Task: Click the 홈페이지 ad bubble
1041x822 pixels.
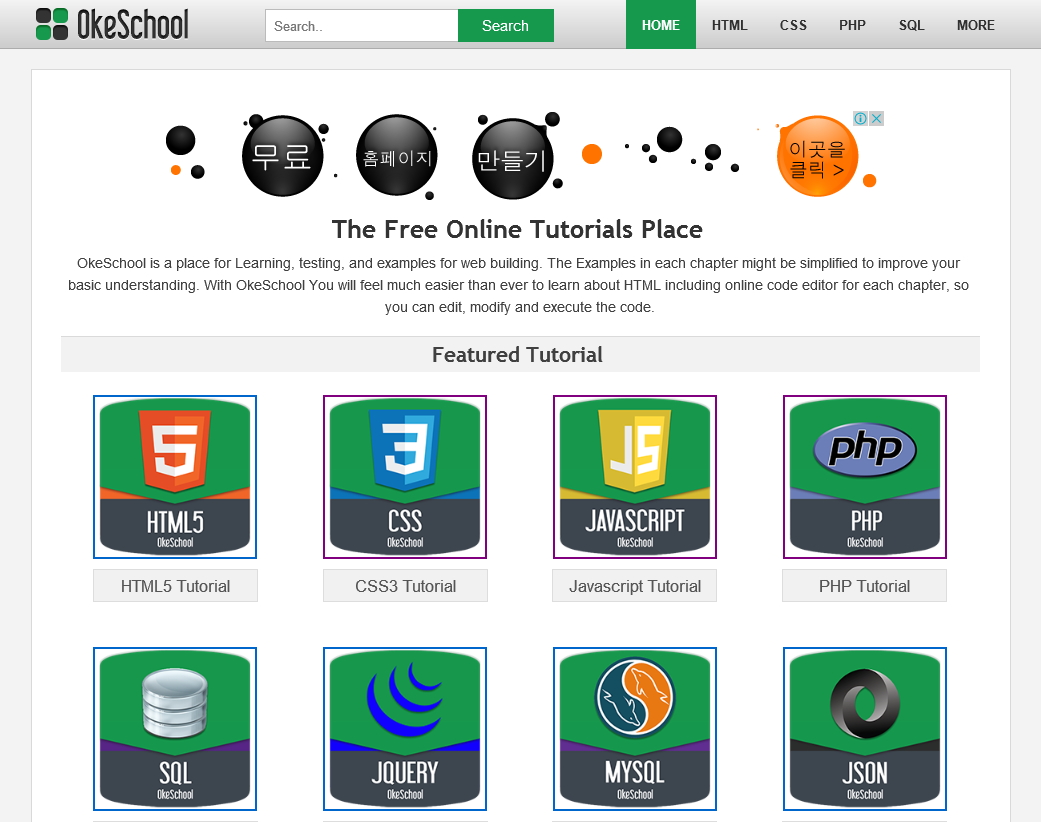Action: click(397, 155)
